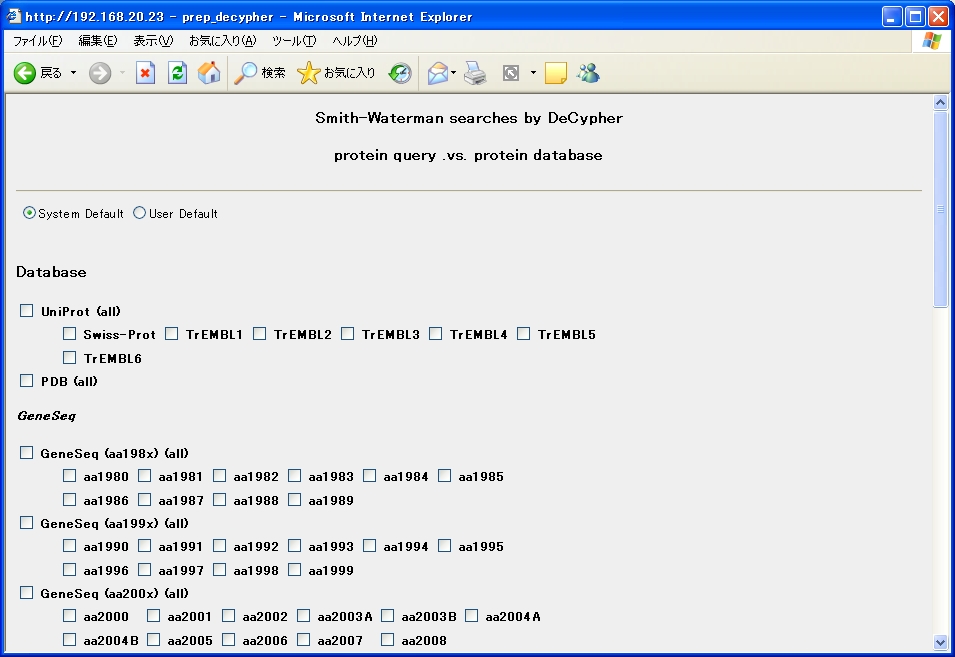This screenshot has width=955, height=657.
Task: Tick the aa2002 checkbox
Action: 228,616
